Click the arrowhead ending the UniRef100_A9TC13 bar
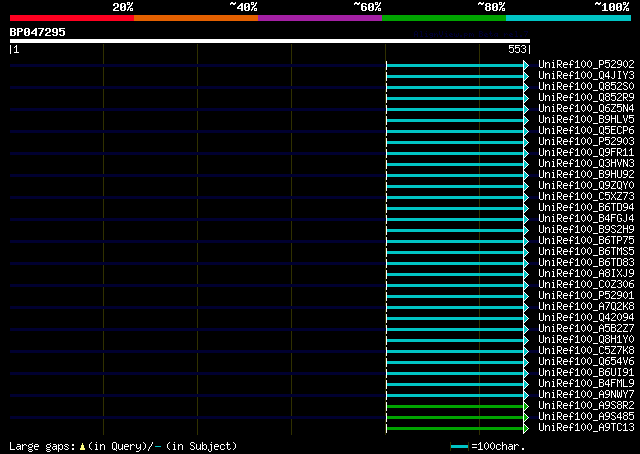Viewport: 640px width, 454px height. coord(526,429)
